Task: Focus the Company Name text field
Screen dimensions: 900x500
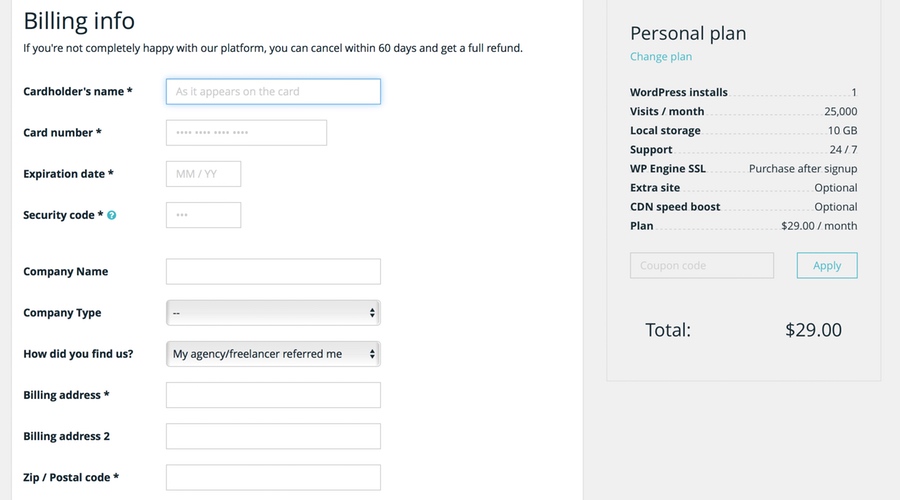Action: coord(273,272)
